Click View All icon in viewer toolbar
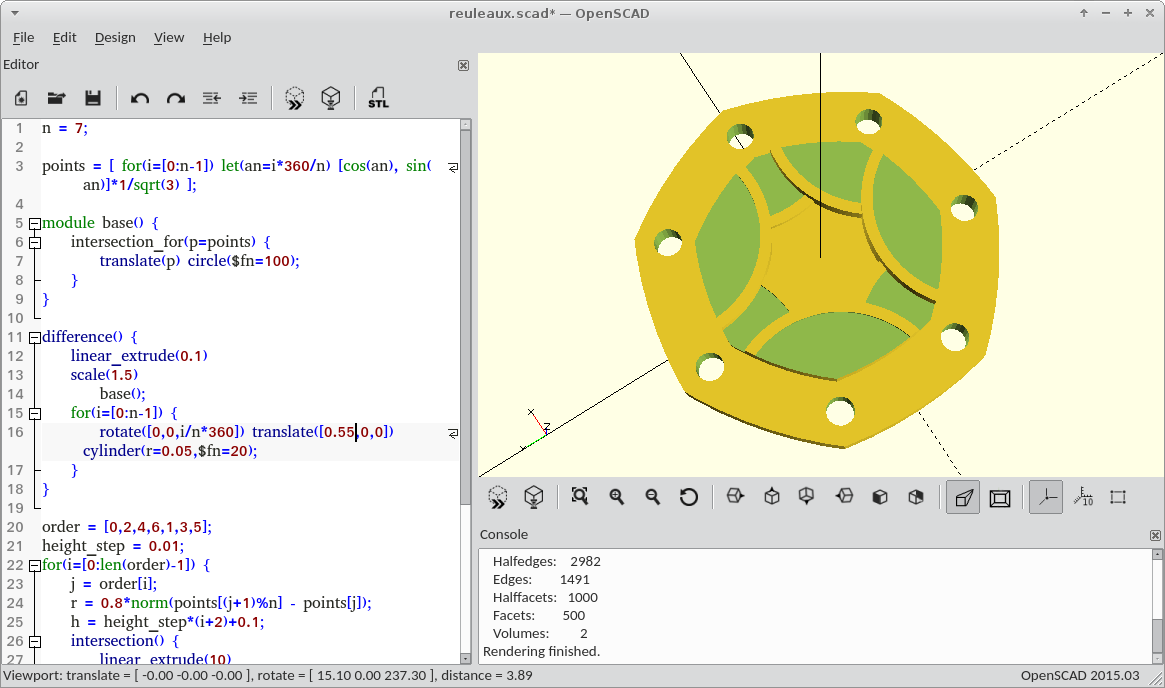This screenshot has height=688, width=1165. click(x=579, y=496)
